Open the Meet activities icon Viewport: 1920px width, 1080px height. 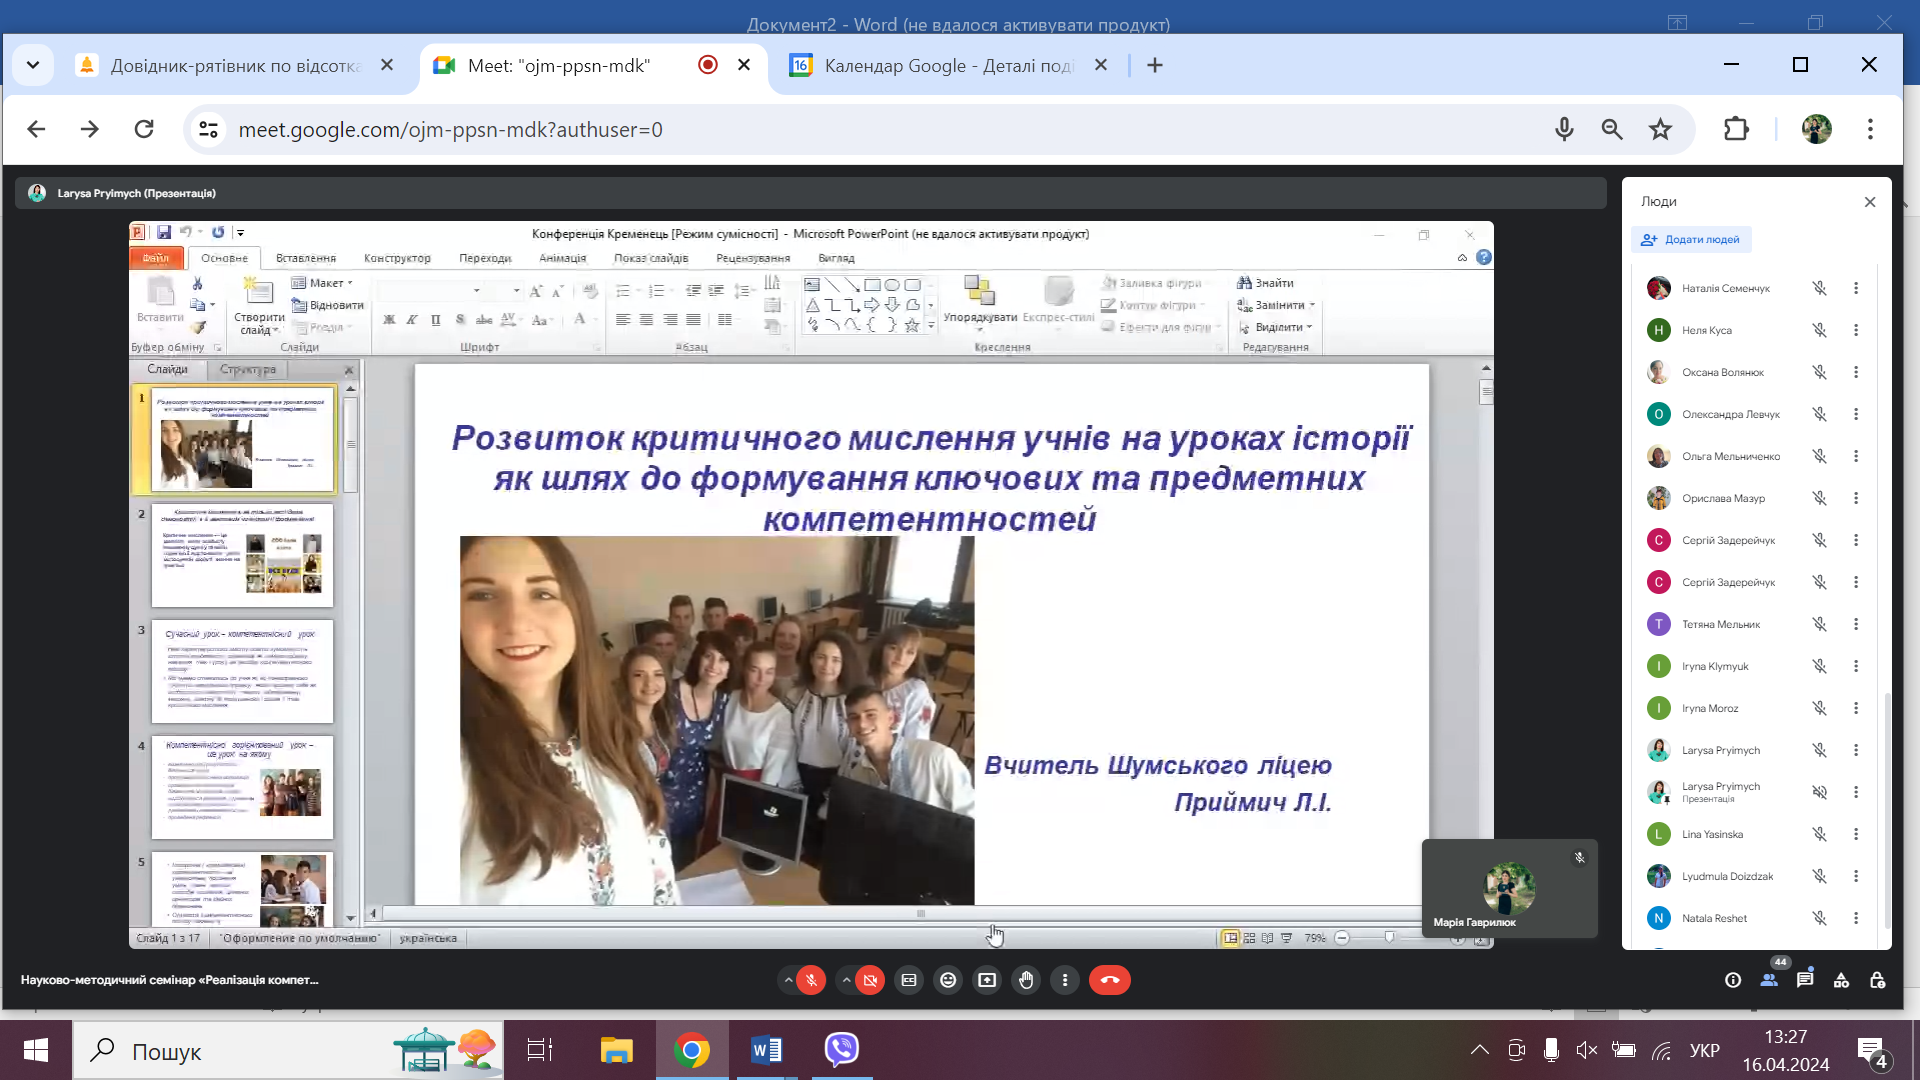click(x=1841, y=980)
